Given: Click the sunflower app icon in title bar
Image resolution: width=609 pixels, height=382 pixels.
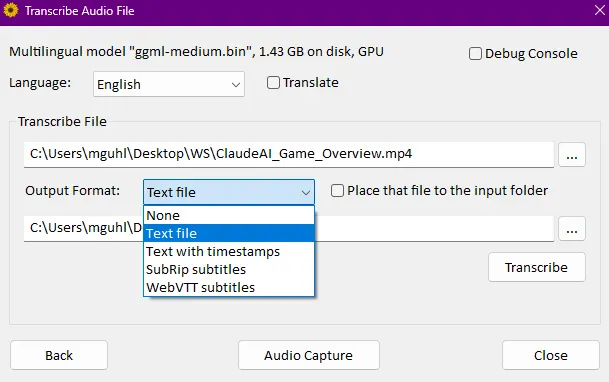Looking at the screenshot, I should [11, 10].
